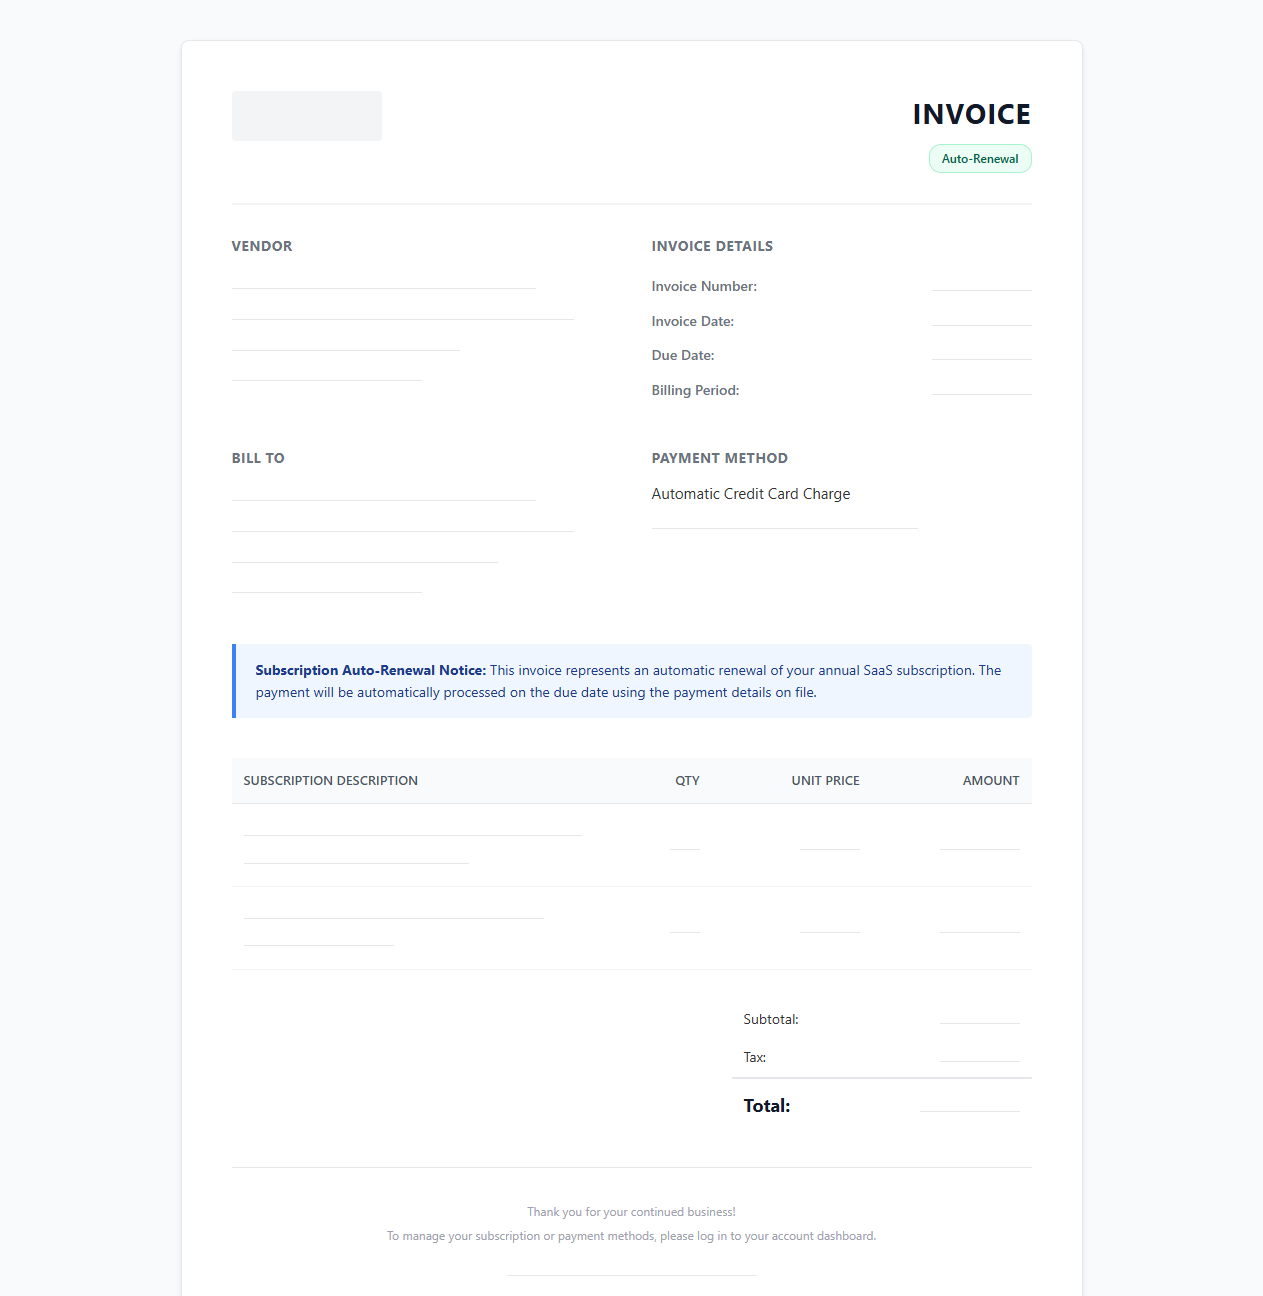Click the Invoice Number value field
Image resolution: width=1263 pixels, height=1296 pixels.
(982, 282)
